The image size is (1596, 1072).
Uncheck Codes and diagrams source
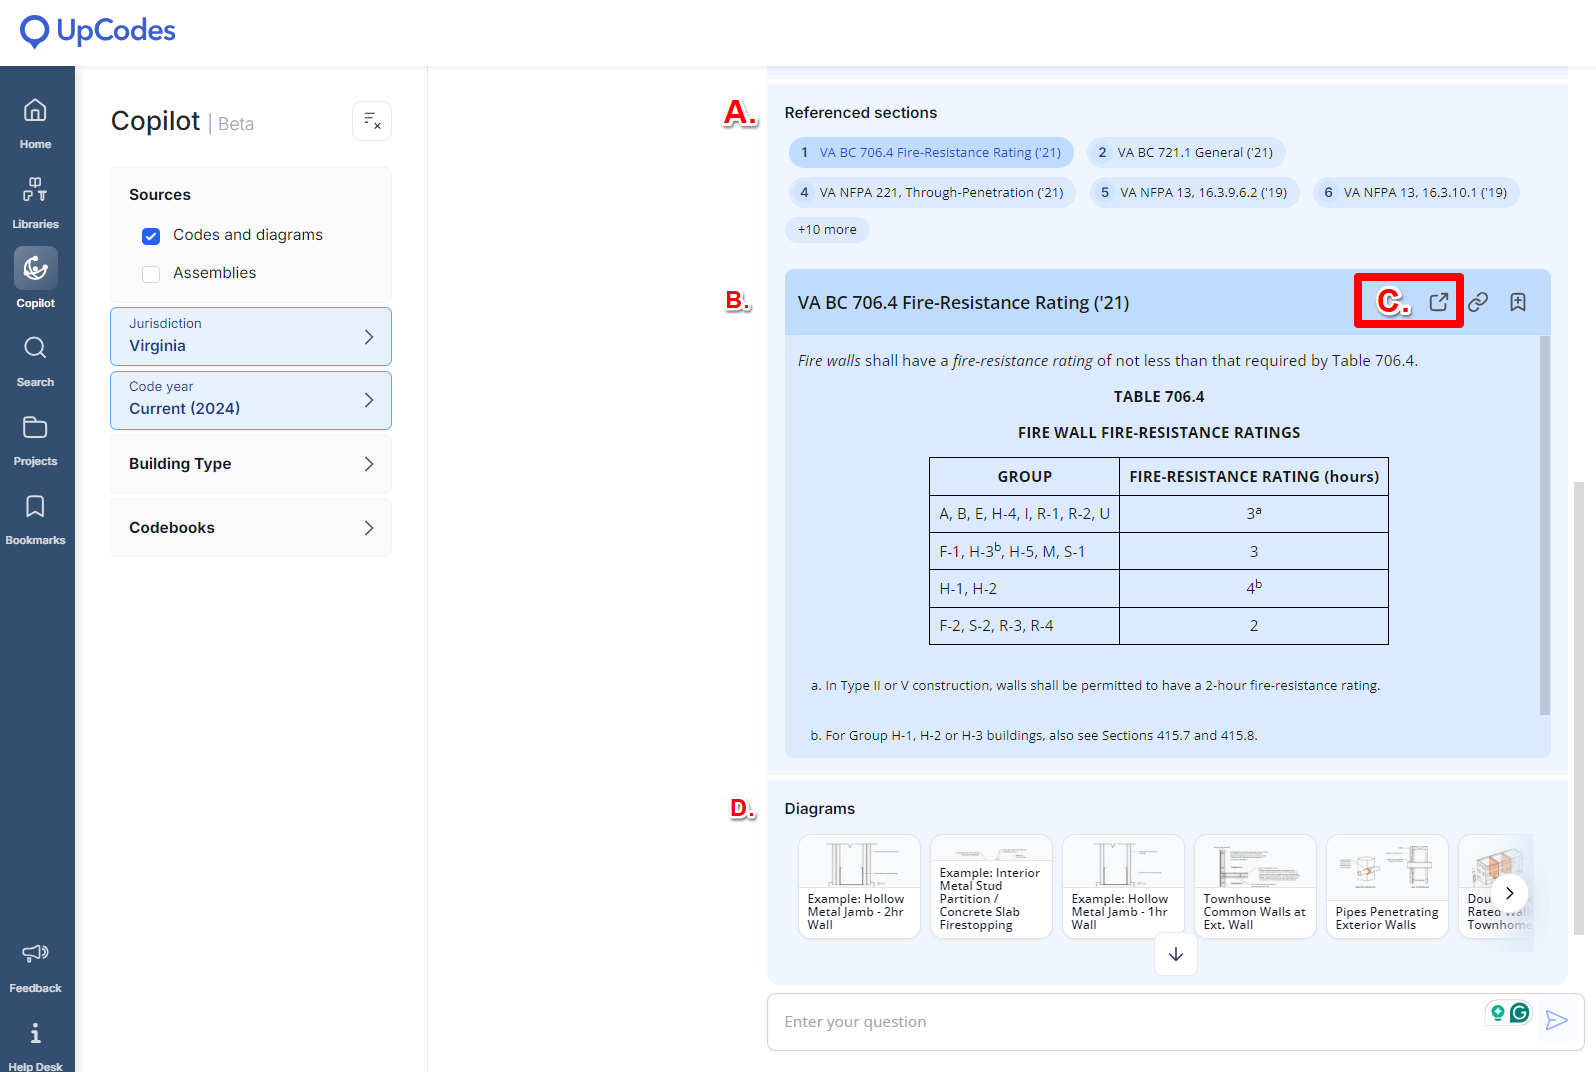point(151,236)
